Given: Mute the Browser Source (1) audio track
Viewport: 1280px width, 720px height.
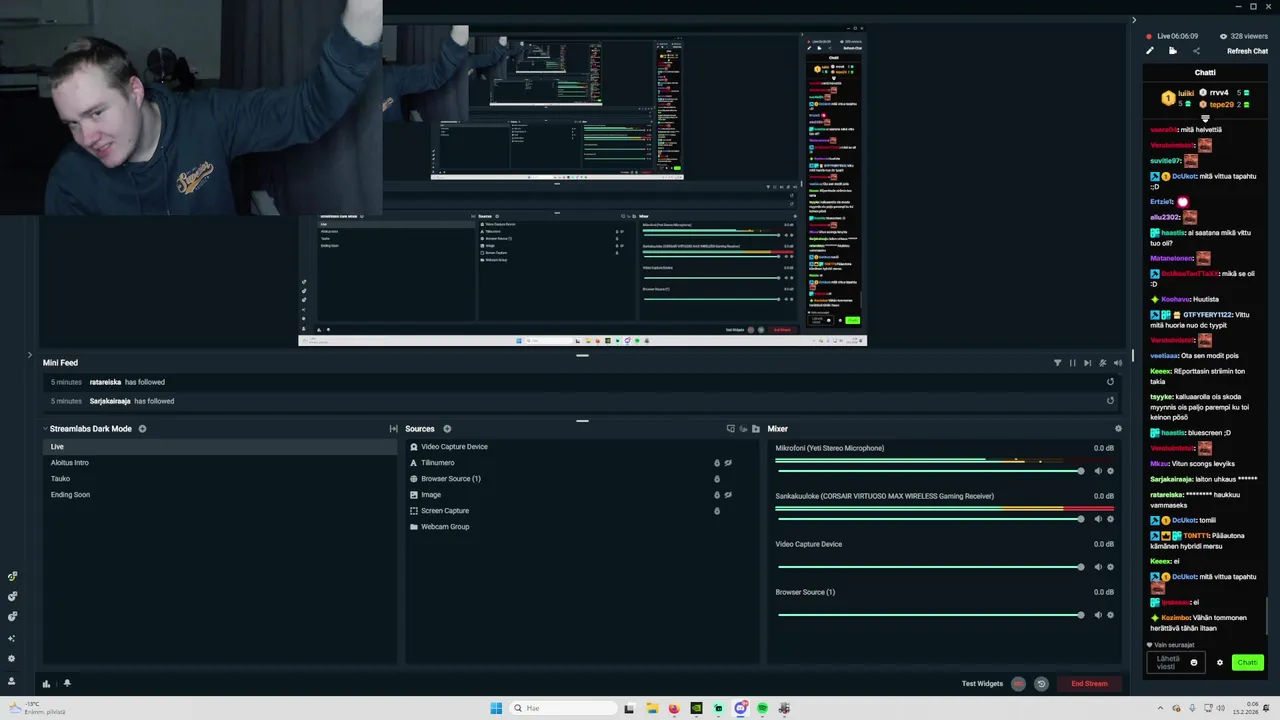Looking at the screenshot, I should [1097, 615].
